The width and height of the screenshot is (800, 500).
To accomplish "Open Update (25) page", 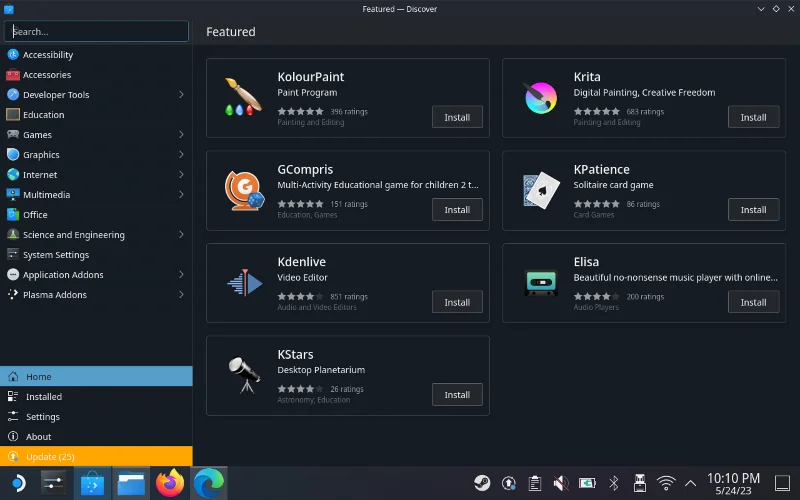I will click(96, 456).
